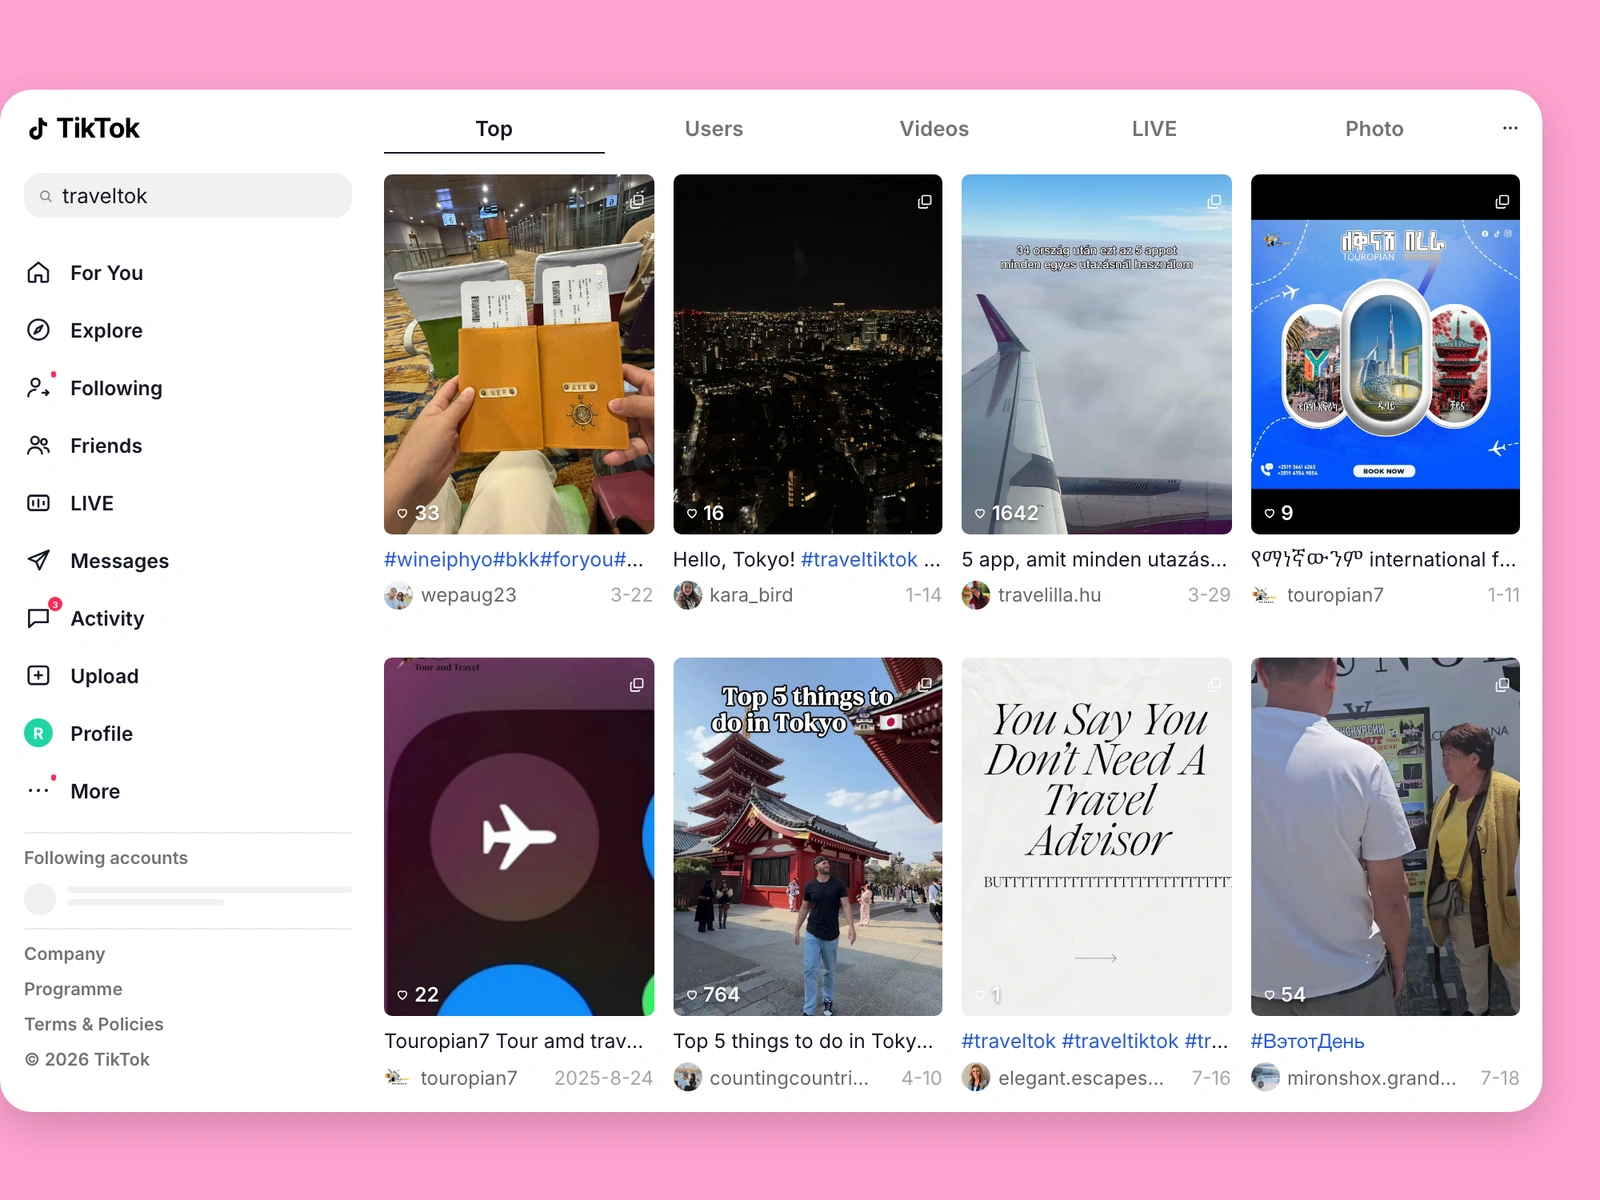Screen dimensions: 1600x1200
Task: Click multi-photo icon on Tokyo night post
Action: pyautogui.click(x=924, y=202)
